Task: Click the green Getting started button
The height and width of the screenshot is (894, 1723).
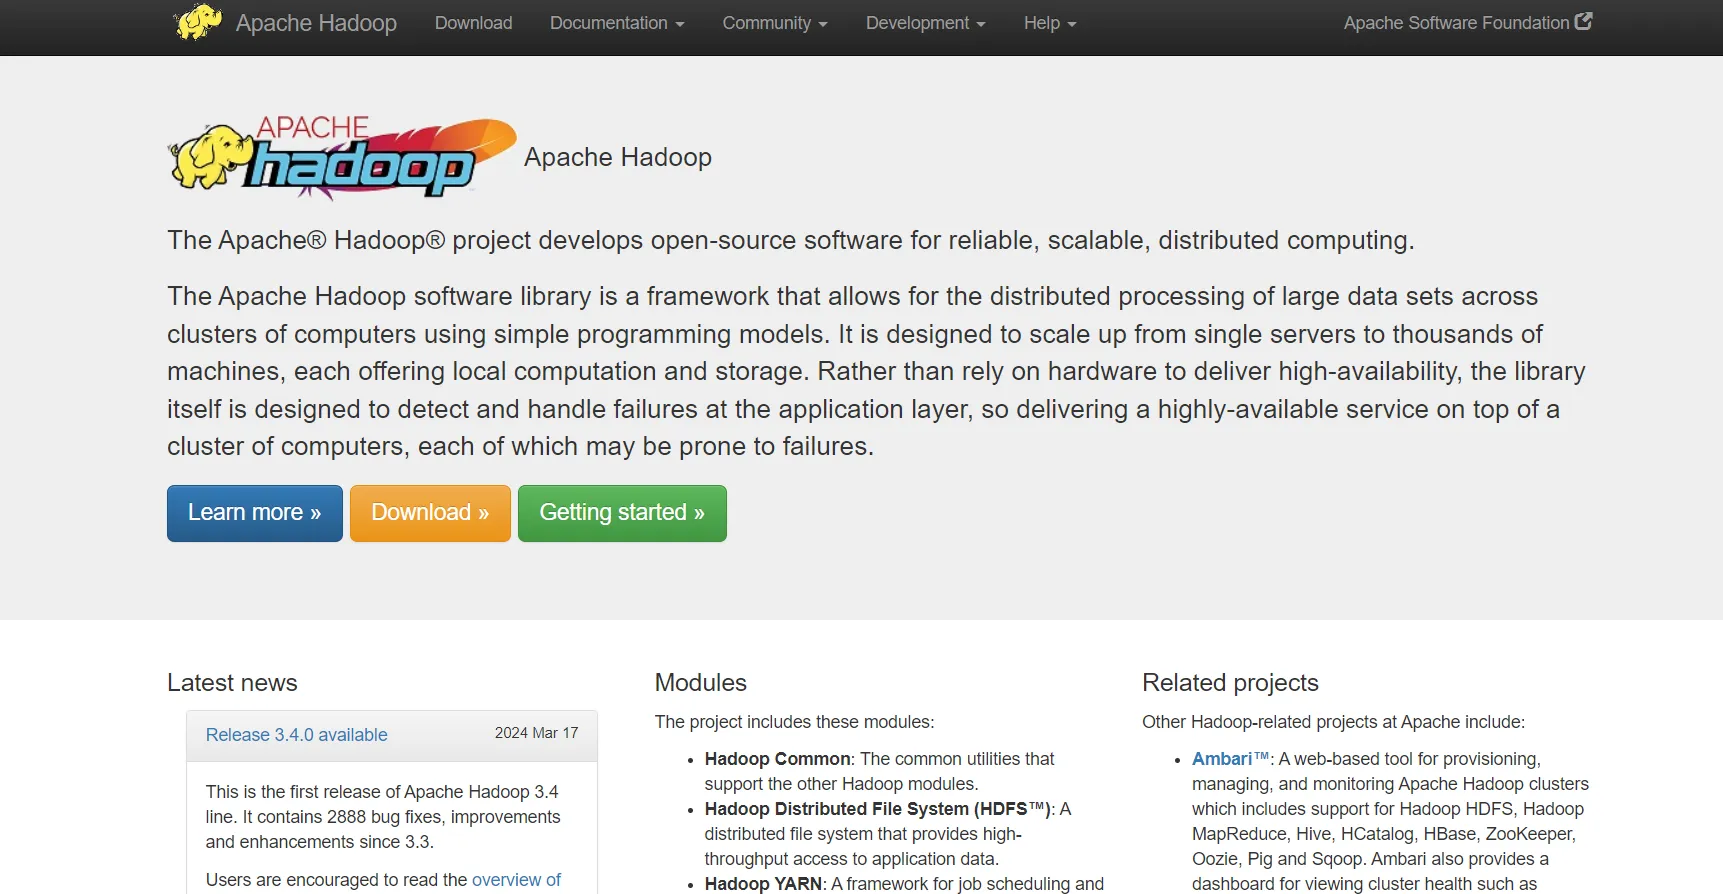Action: (x=622, y=513)
